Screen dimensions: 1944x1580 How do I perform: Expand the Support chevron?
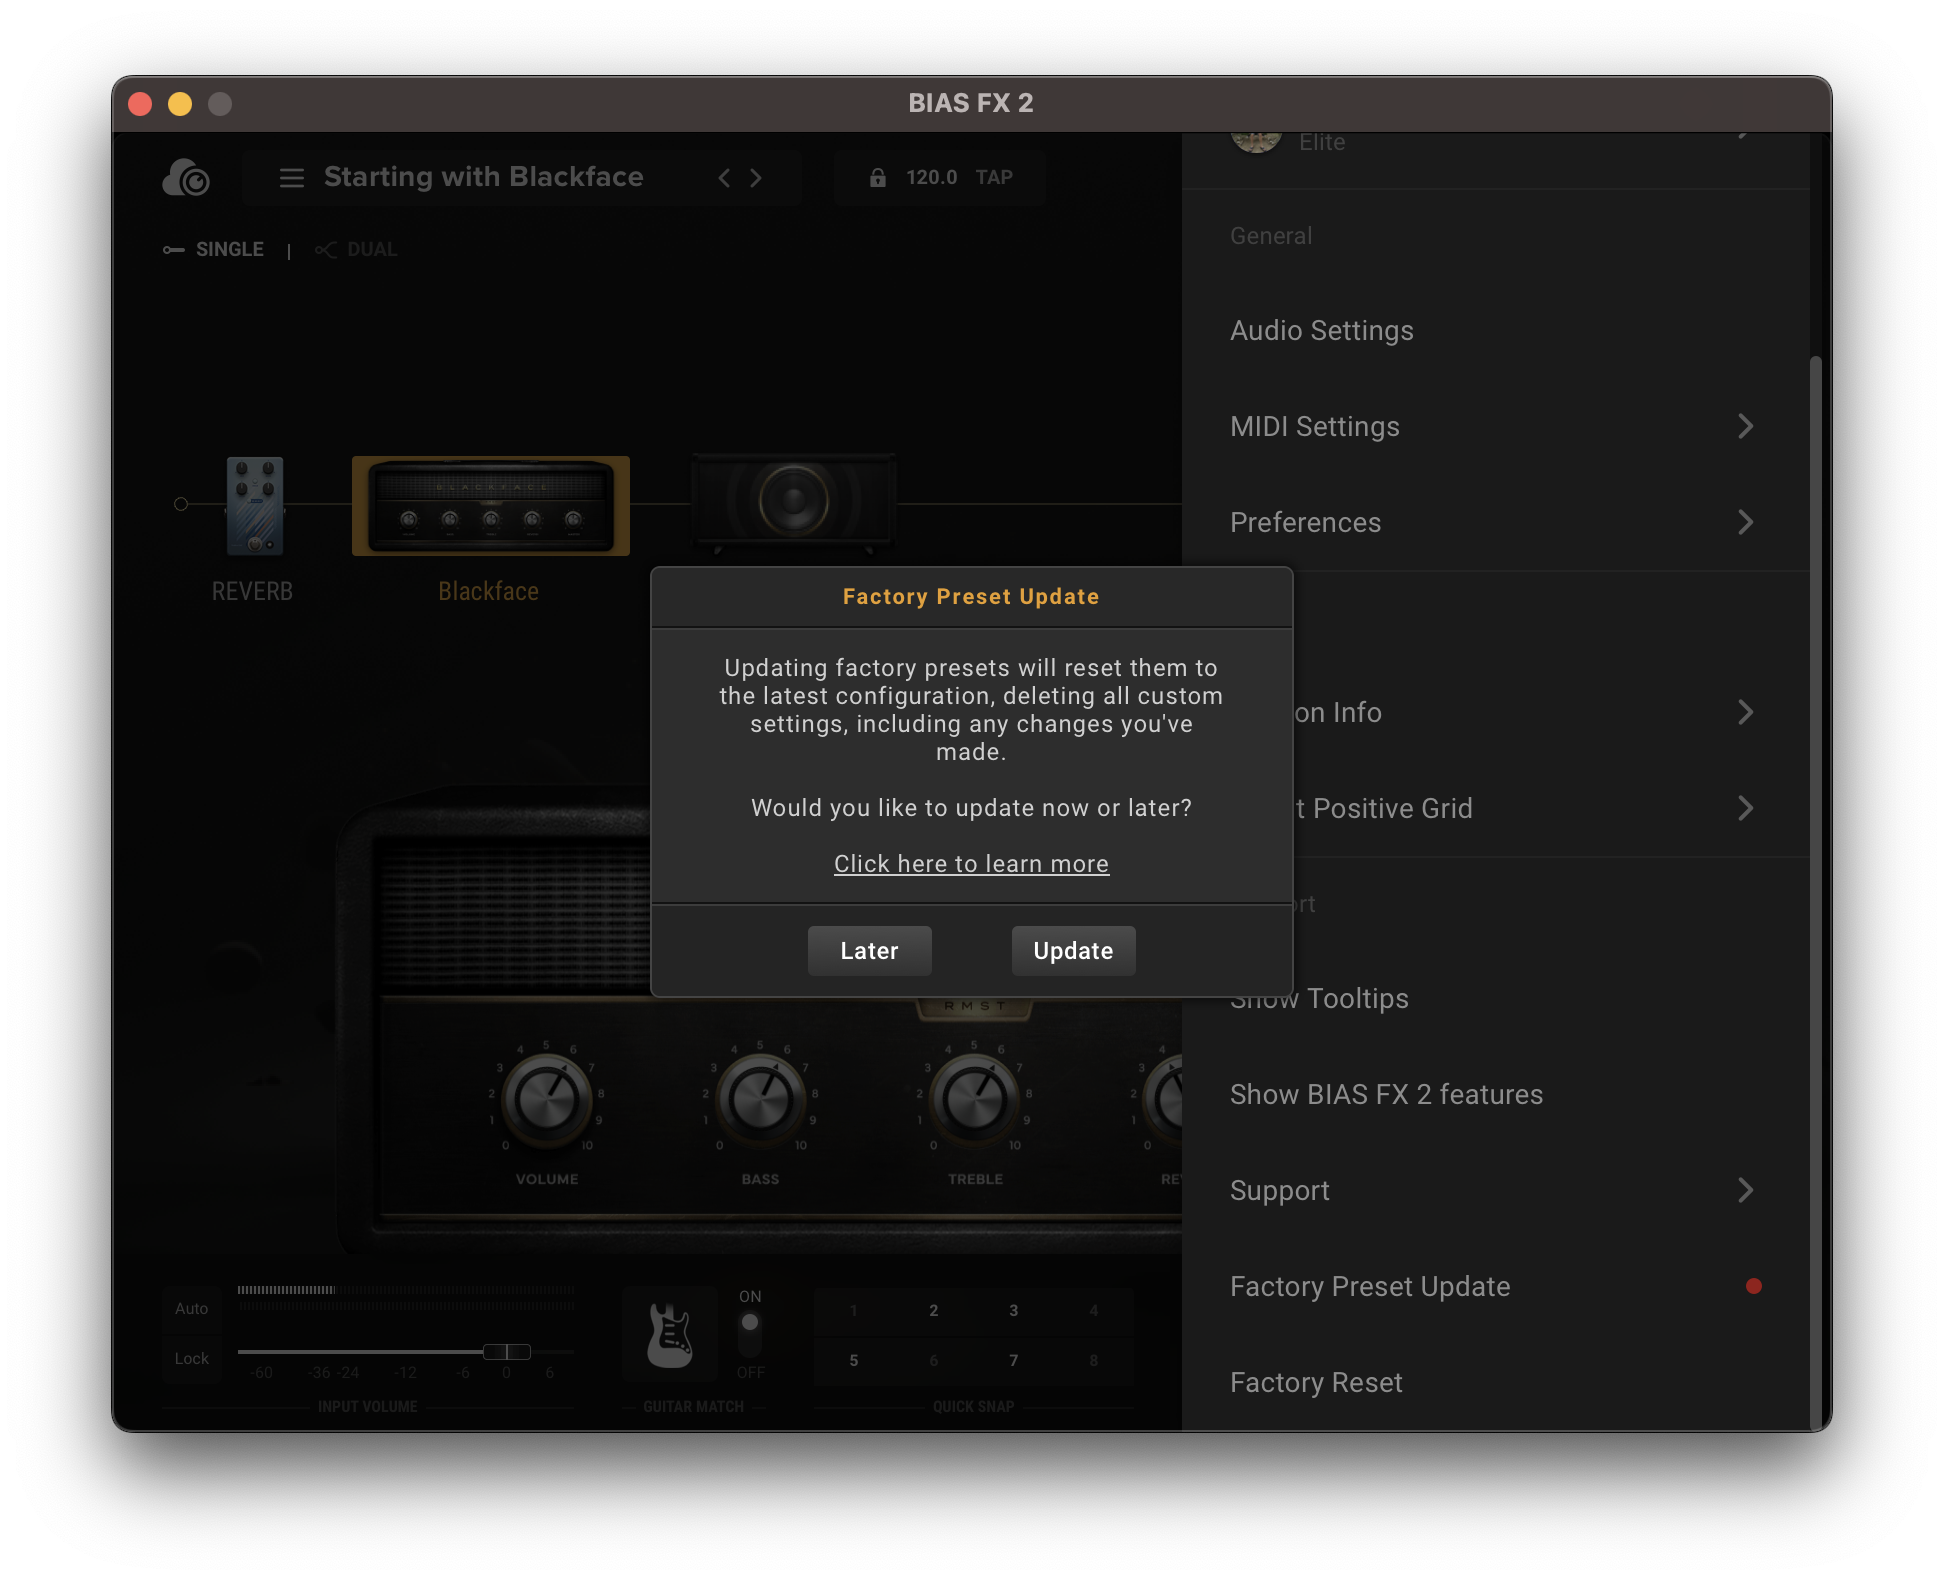point(1746,1191)
